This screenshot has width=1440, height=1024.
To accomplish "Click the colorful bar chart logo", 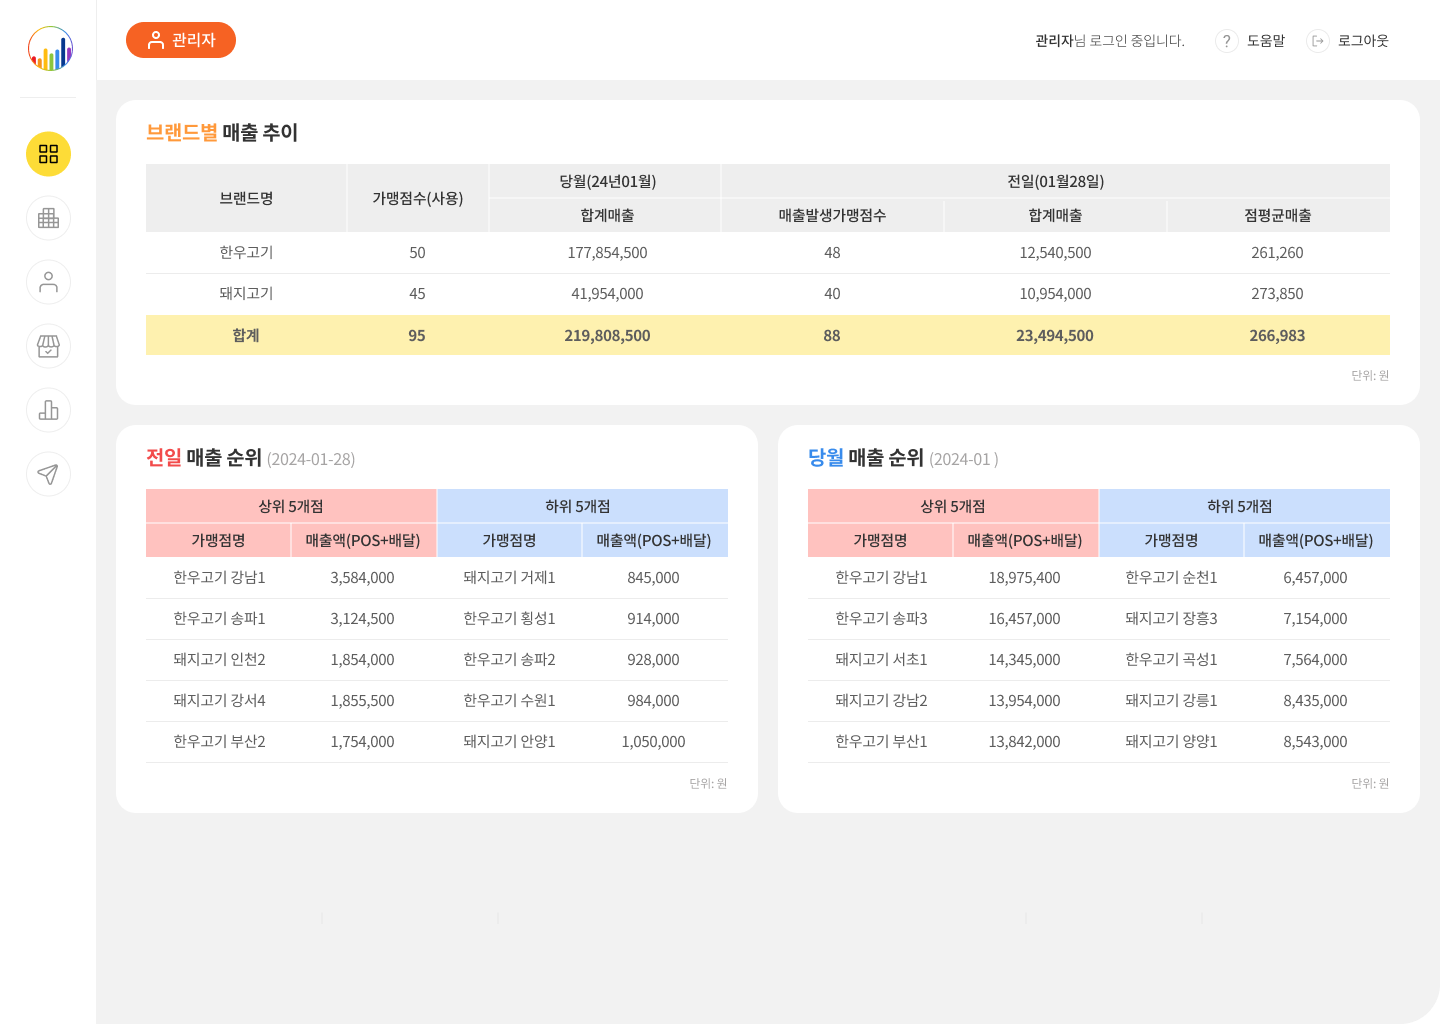I will pyautogui.click(x=50, y=48).
